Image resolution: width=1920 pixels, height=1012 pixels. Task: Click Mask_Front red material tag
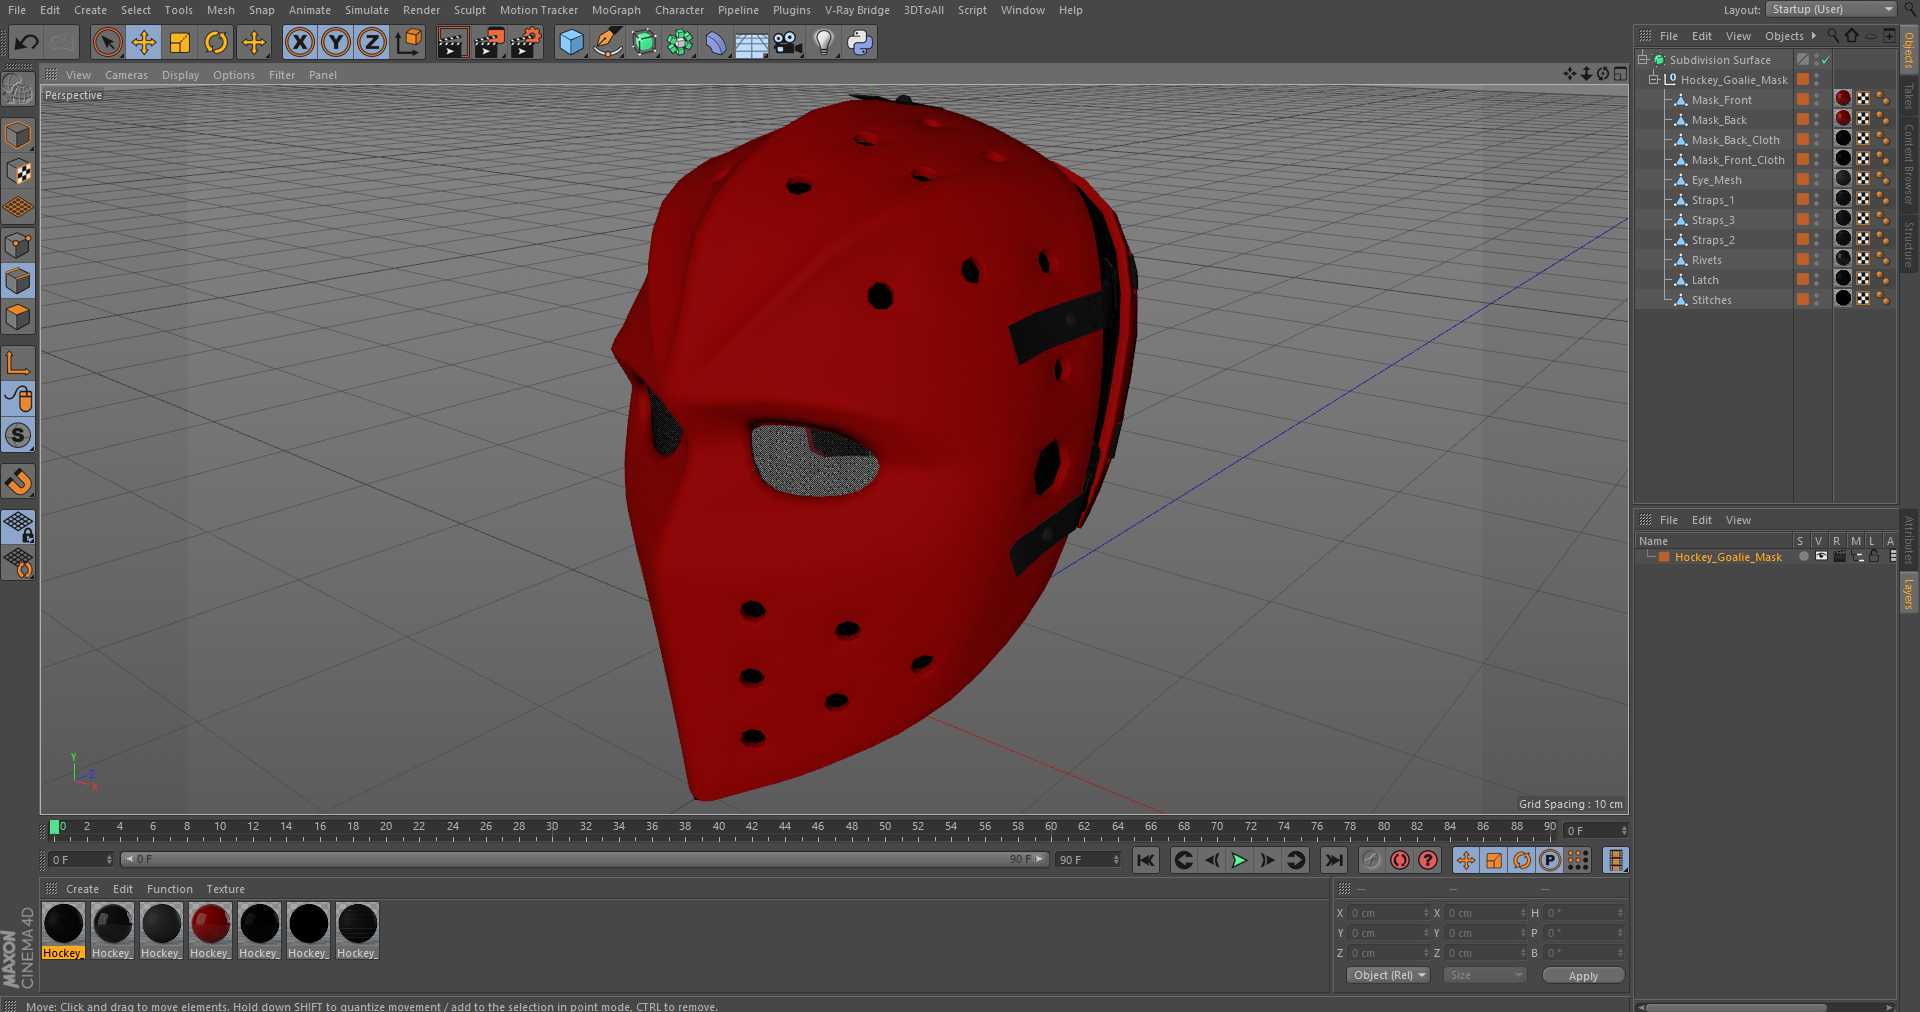[1843, 98]
